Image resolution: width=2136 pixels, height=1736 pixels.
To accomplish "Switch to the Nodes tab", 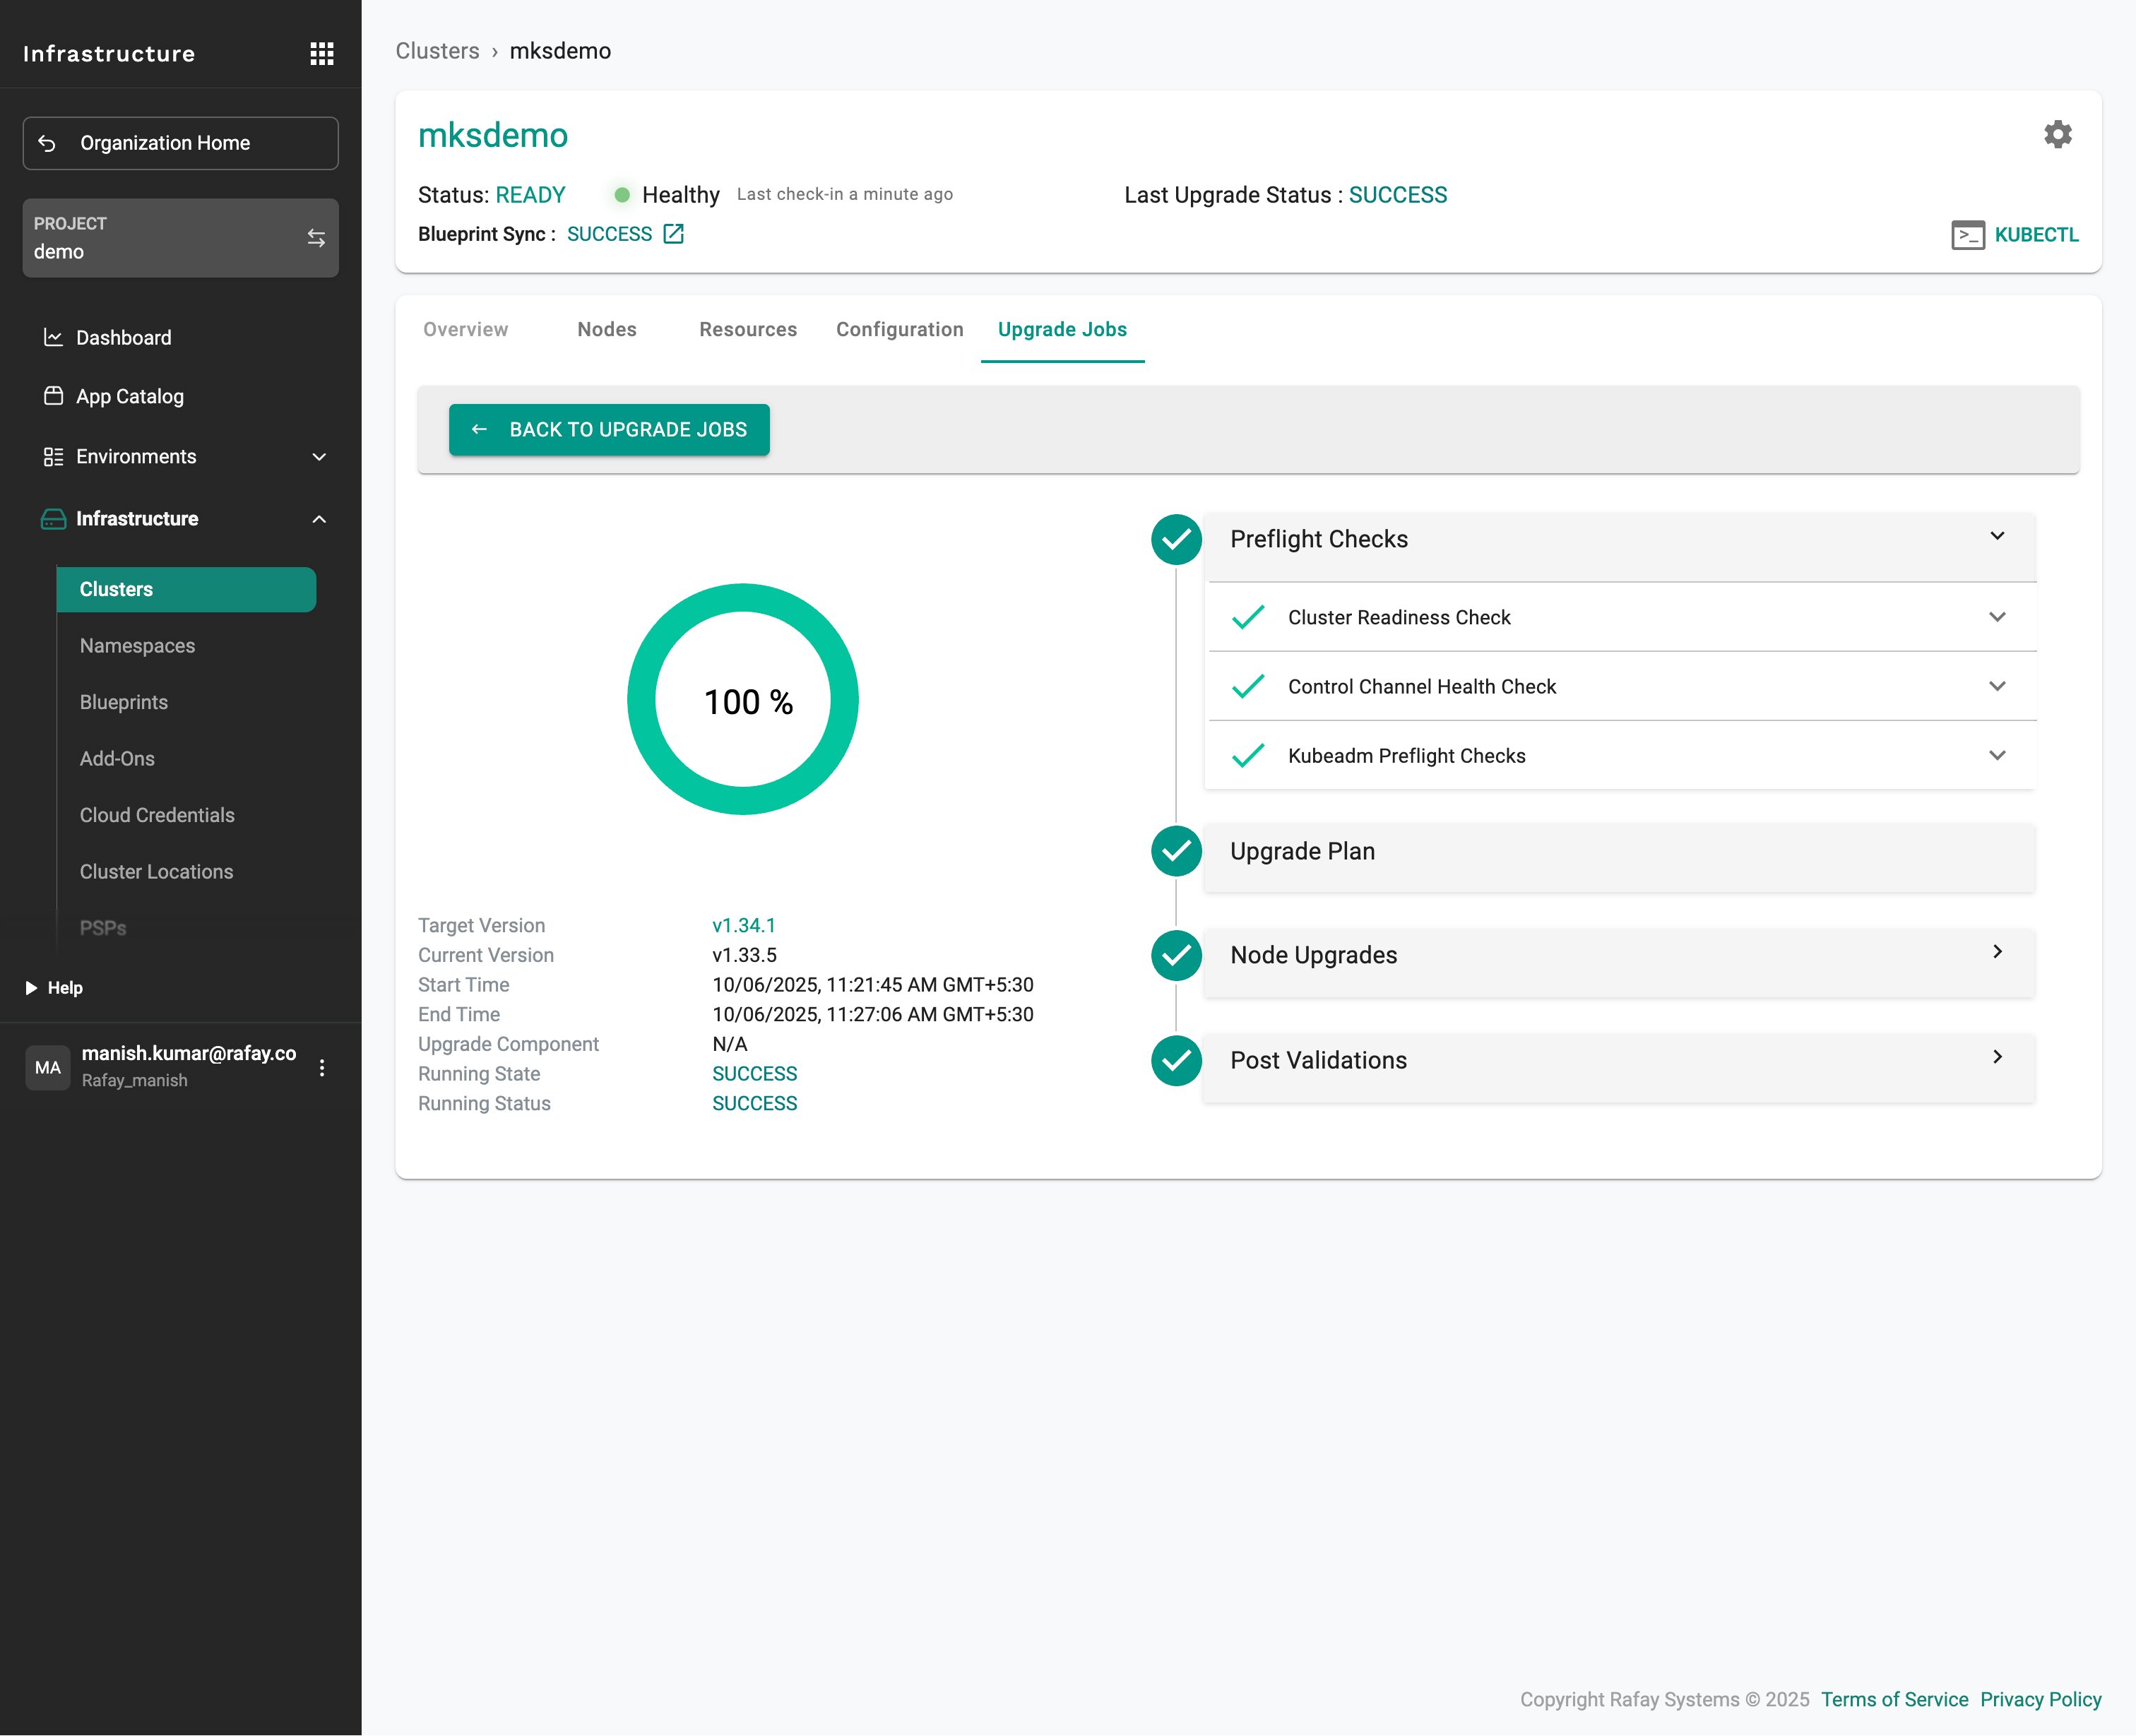I will pos(606,330).
